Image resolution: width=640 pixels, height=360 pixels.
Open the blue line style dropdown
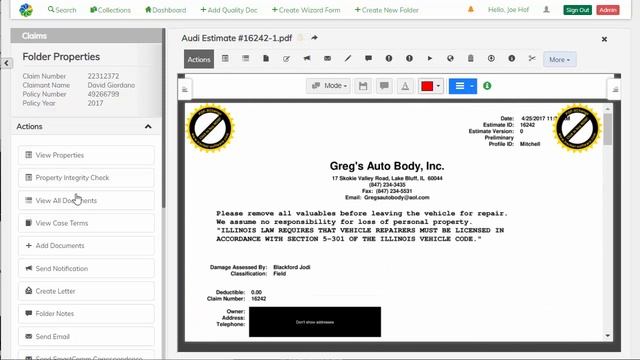click(463, 86)
